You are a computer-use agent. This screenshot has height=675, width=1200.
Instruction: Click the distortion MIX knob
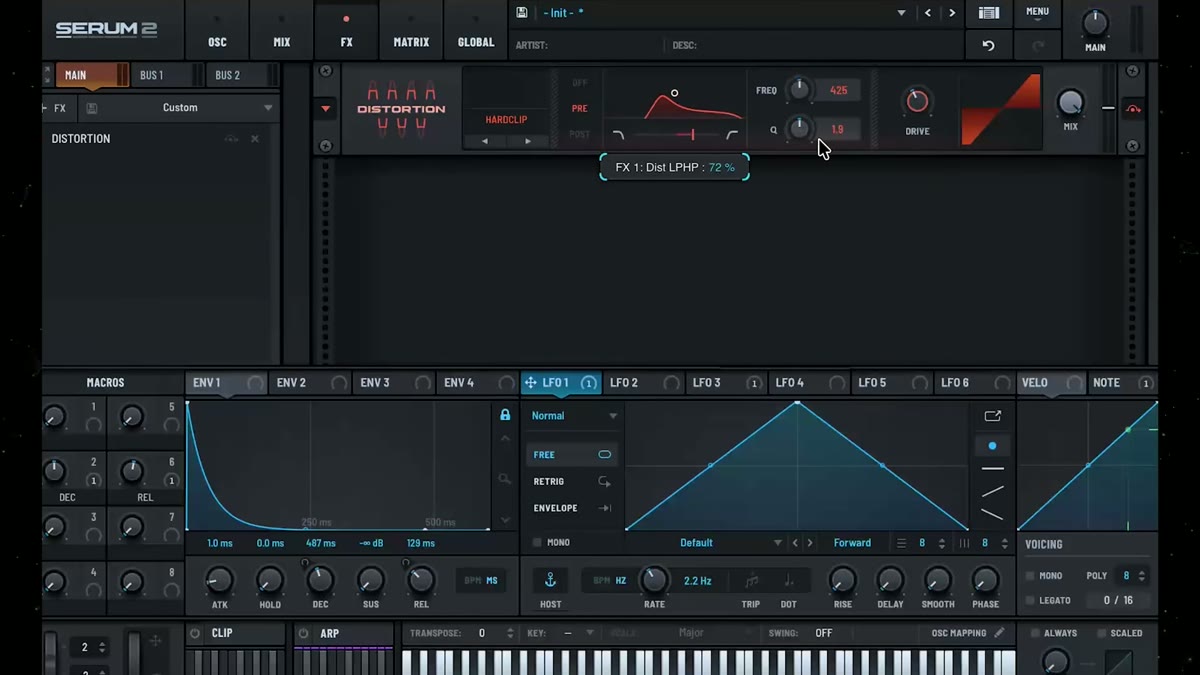1070,102
